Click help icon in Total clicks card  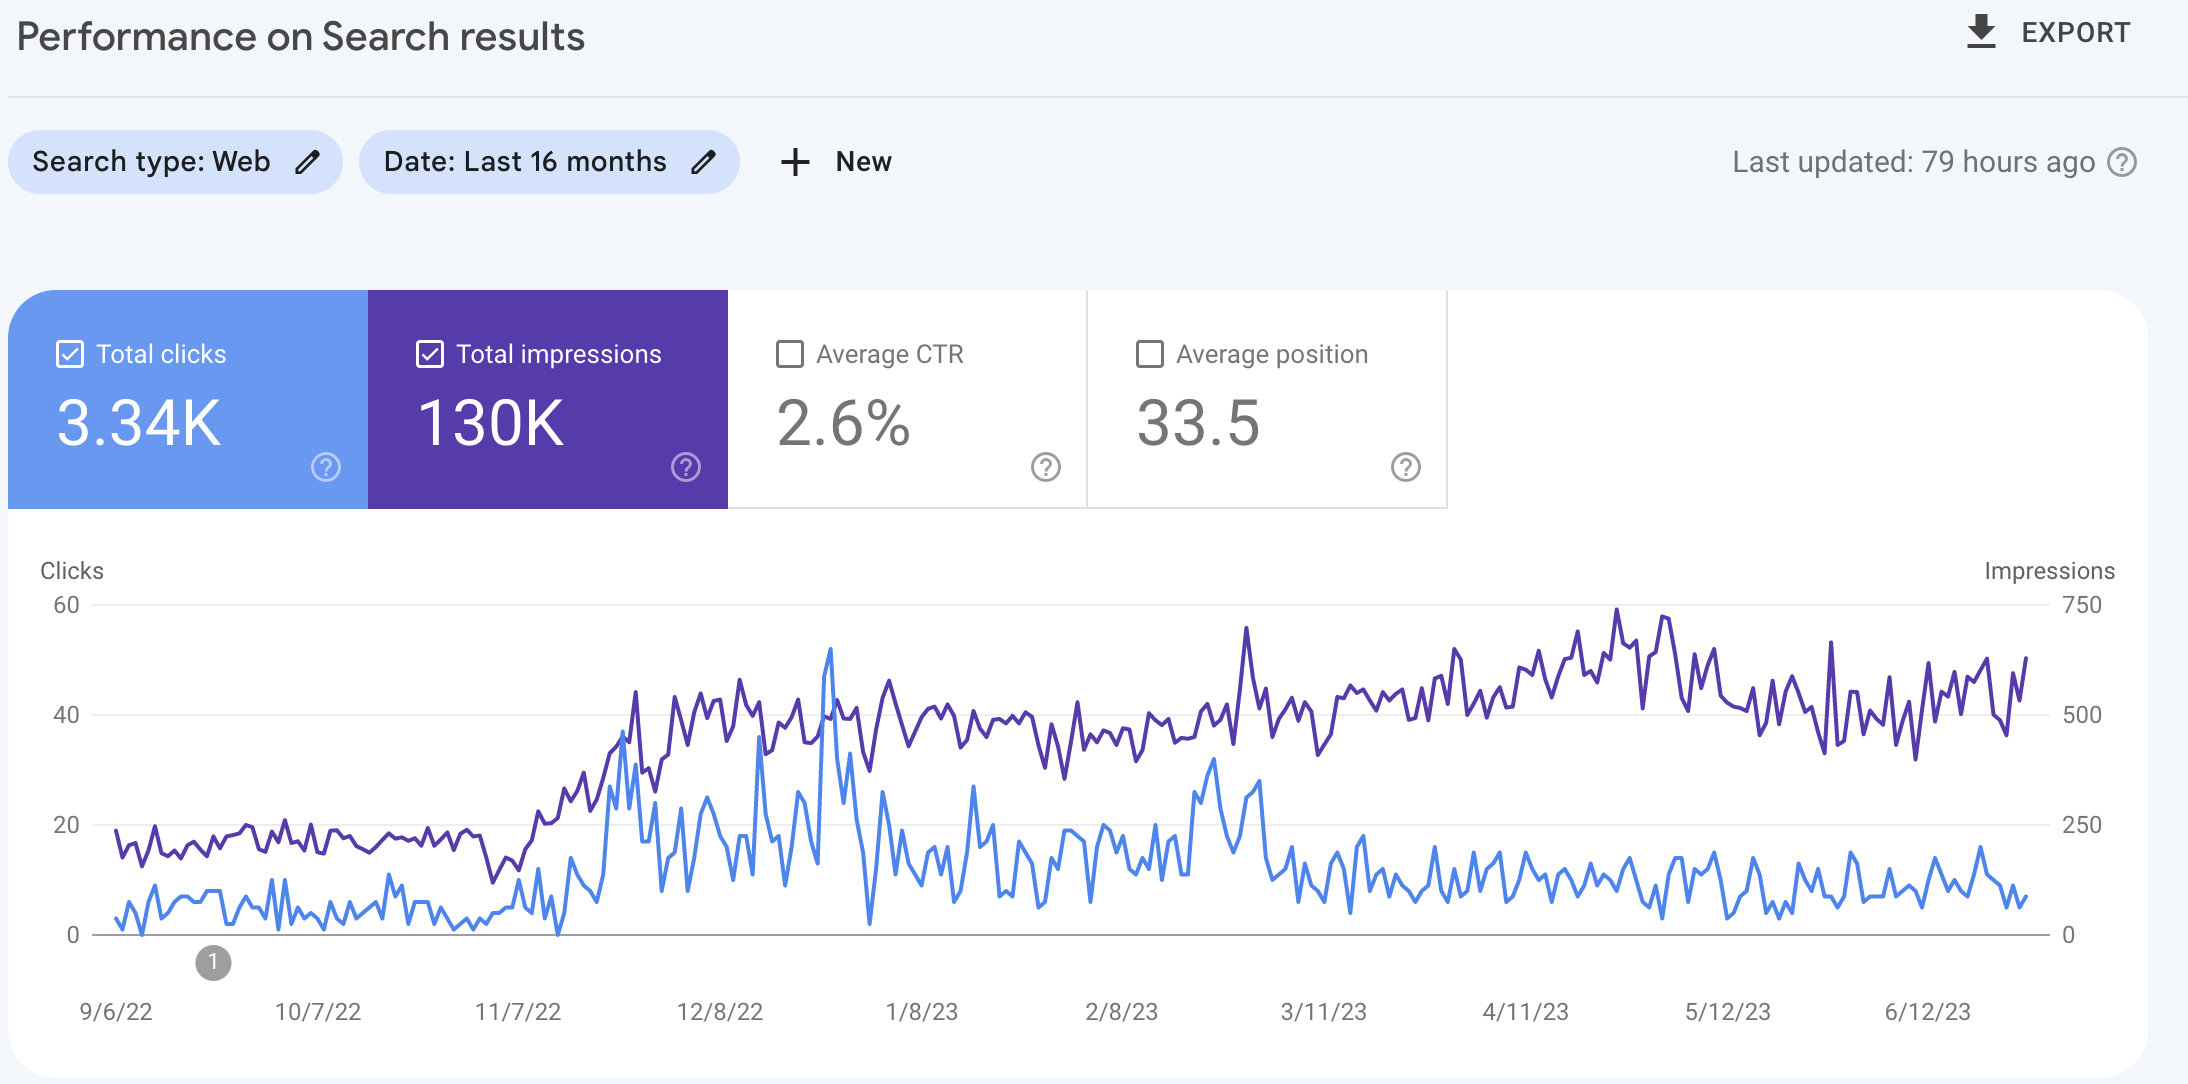pos(326,467)
